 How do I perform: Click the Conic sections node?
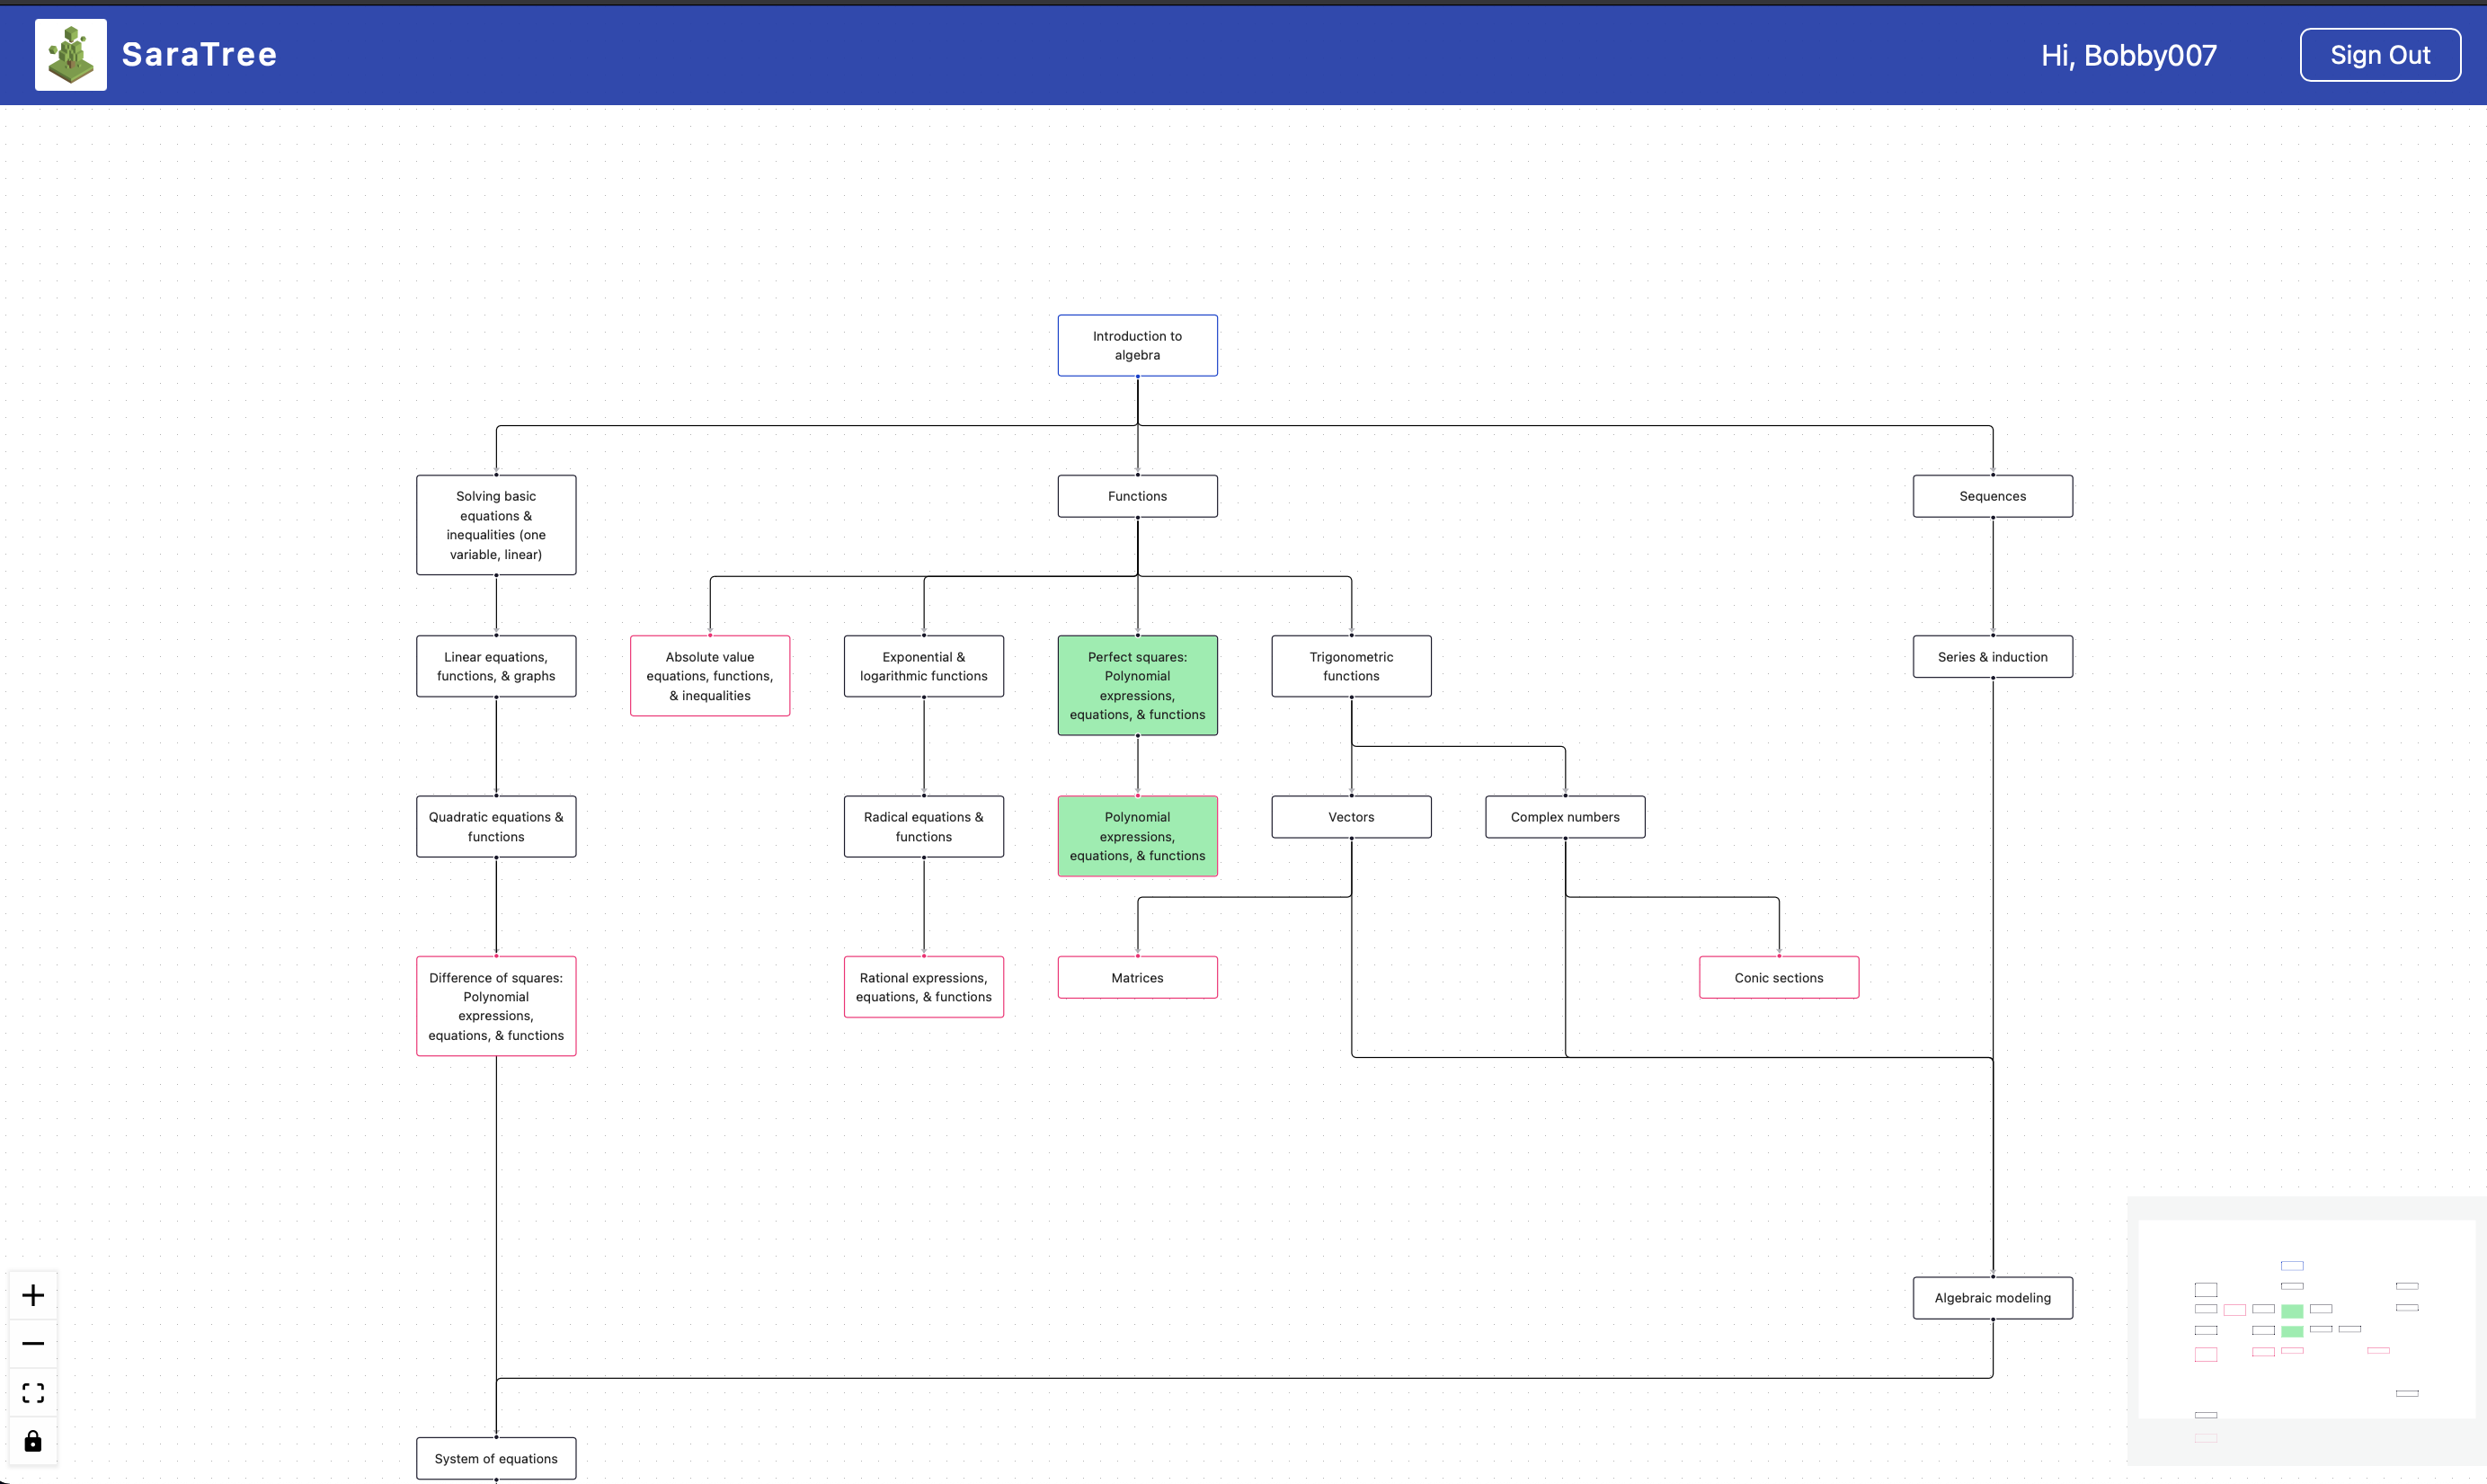1778,977
